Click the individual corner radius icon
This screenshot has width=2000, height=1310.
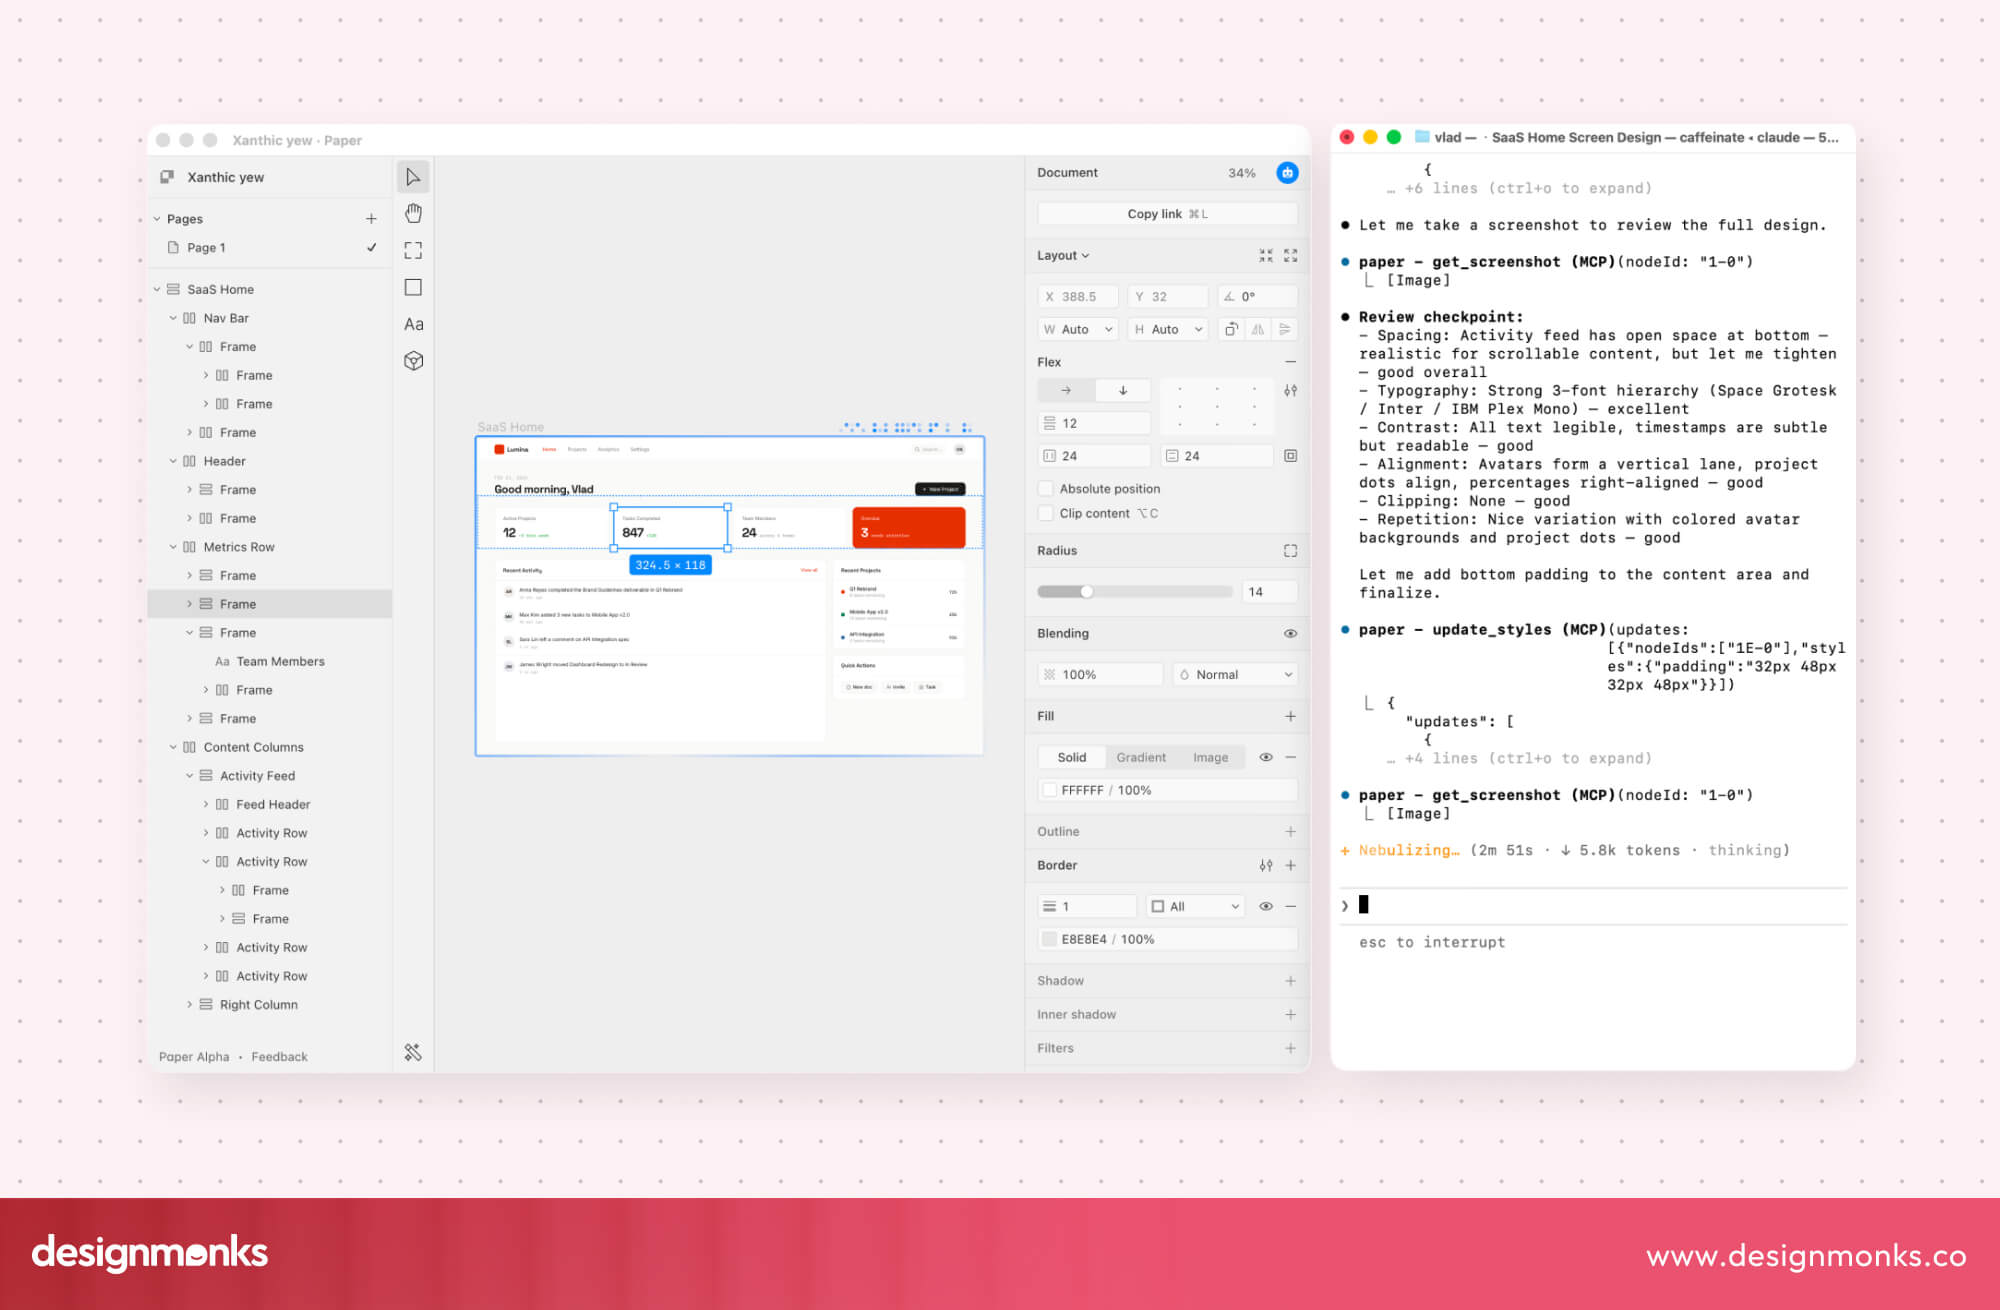[1290, 551]
